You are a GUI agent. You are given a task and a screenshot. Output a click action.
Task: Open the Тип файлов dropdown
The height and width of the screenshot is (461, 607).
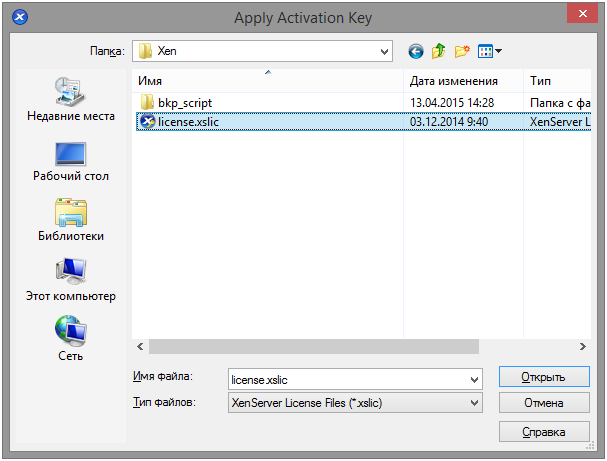click(475, 403)
